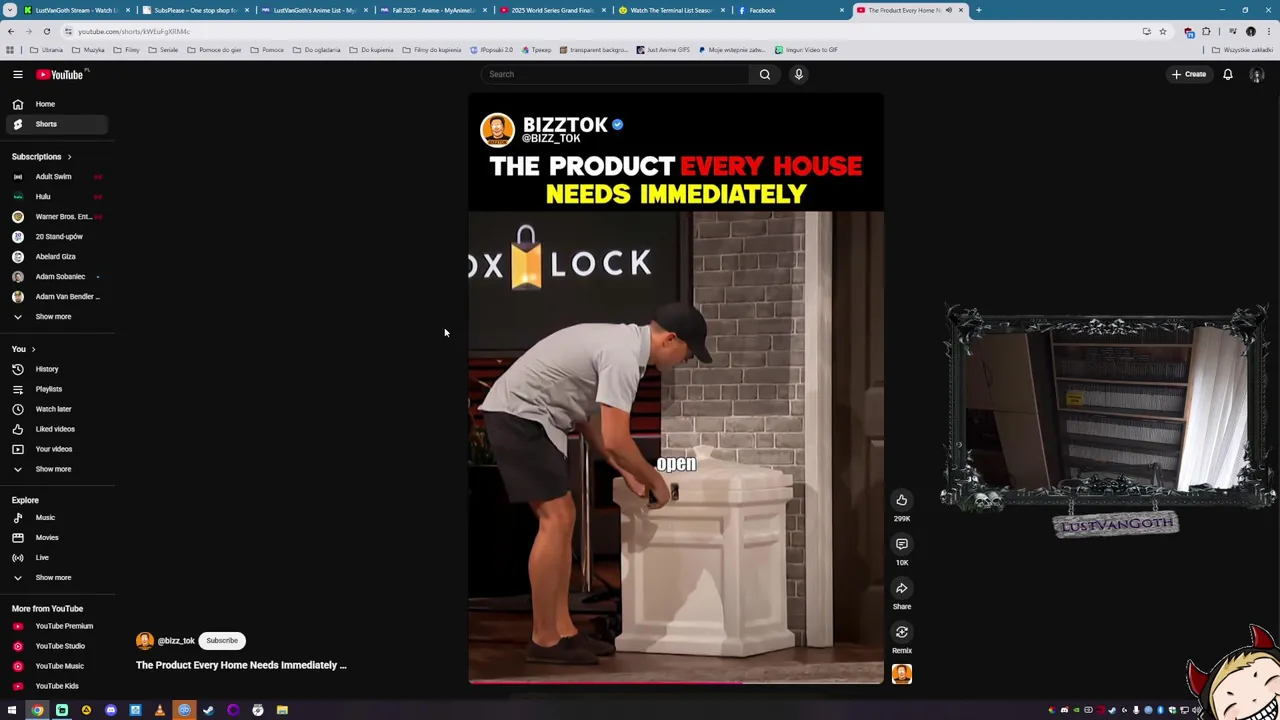Switch to 2025 World Series tab
Image resolution: width=1280 pixels, height=720 pixels.
552,10
